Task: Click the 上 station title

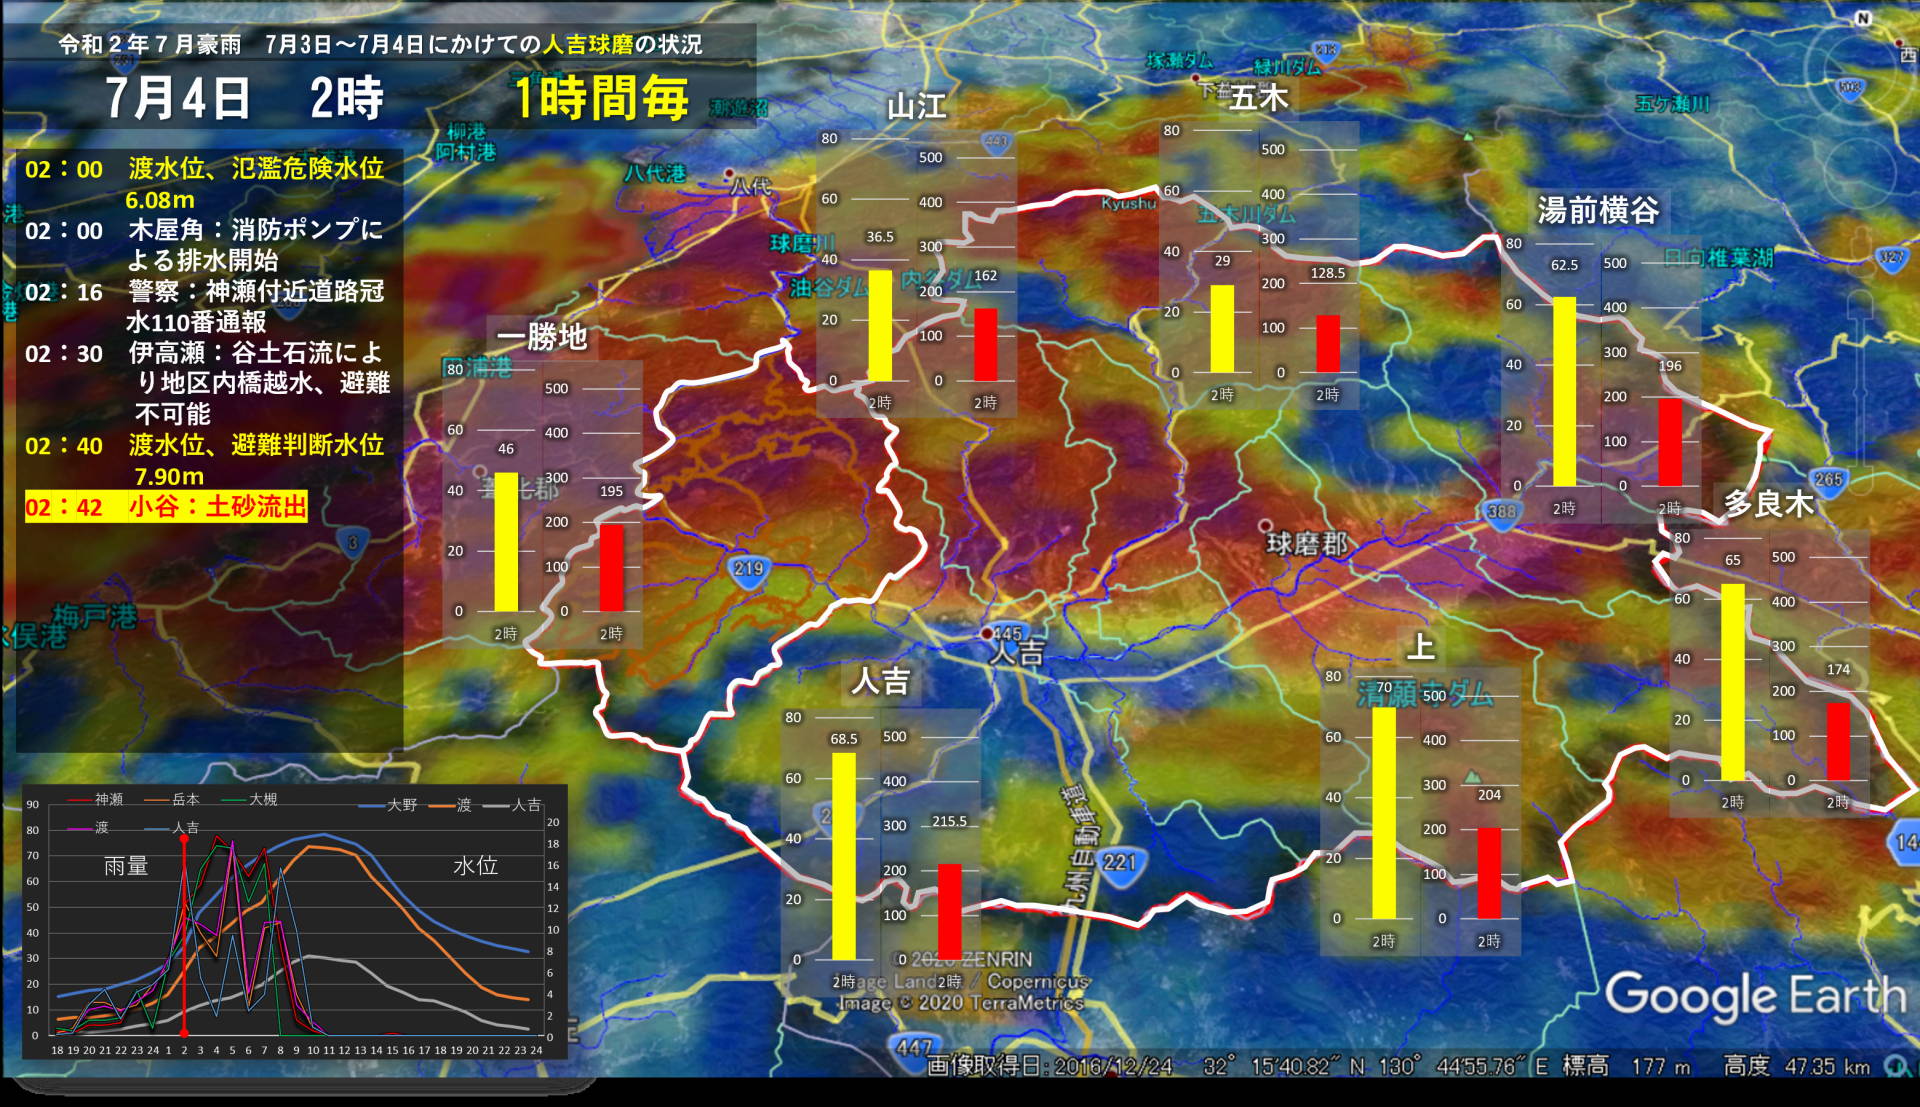Action: (1420, 647)
